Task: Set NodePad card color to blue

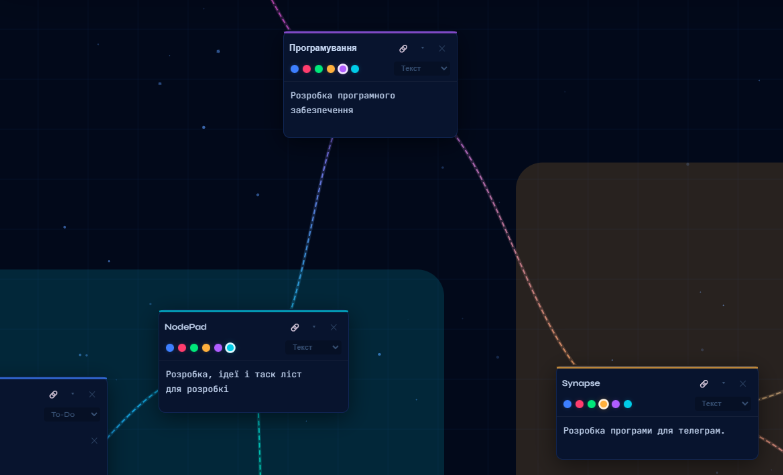Action: click(x=170, y=348)
